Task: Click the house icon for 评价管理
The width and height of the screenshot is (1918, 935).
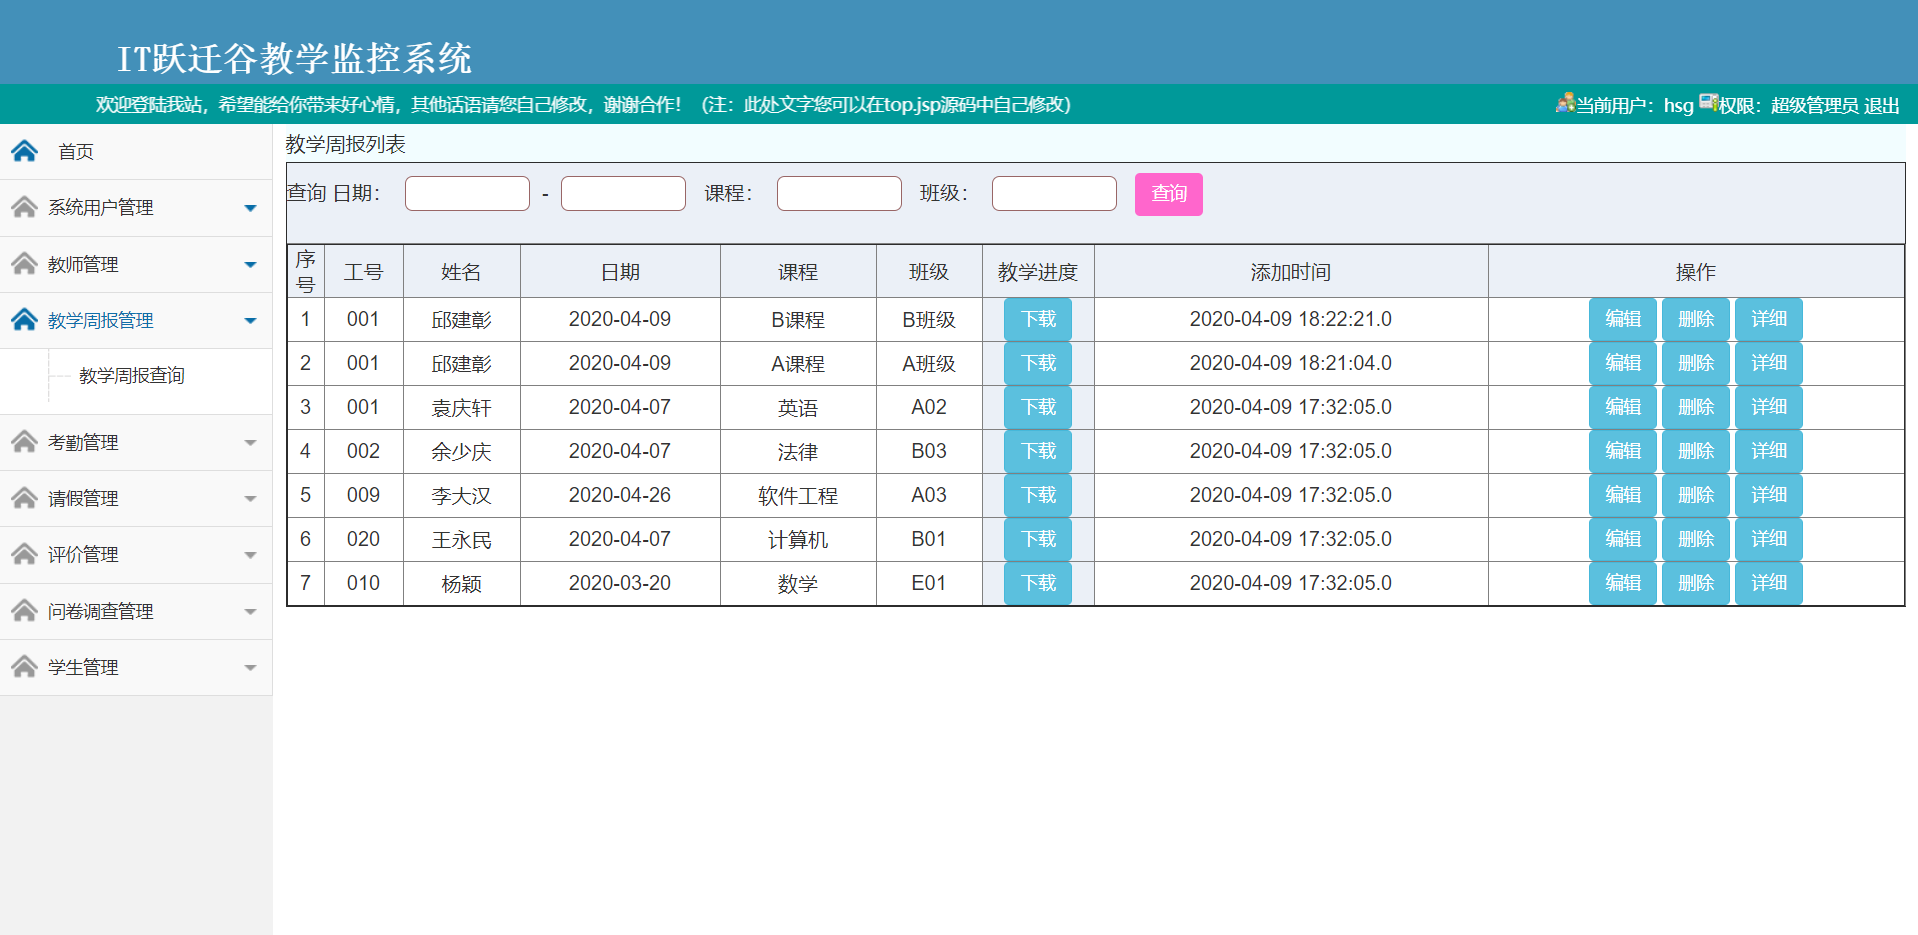Action: coord(24,554)
